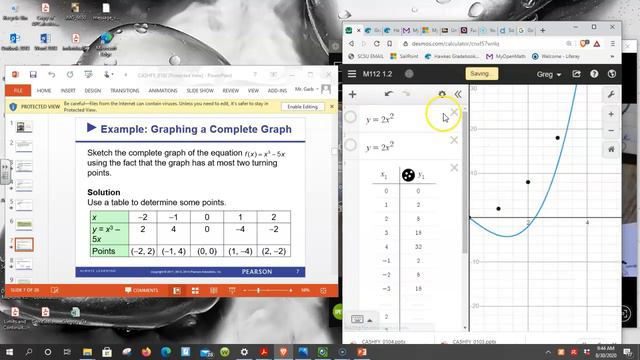Open the Desmos share graph icon
This screenshot has height=360, width=640.
(x=576, y=74)
